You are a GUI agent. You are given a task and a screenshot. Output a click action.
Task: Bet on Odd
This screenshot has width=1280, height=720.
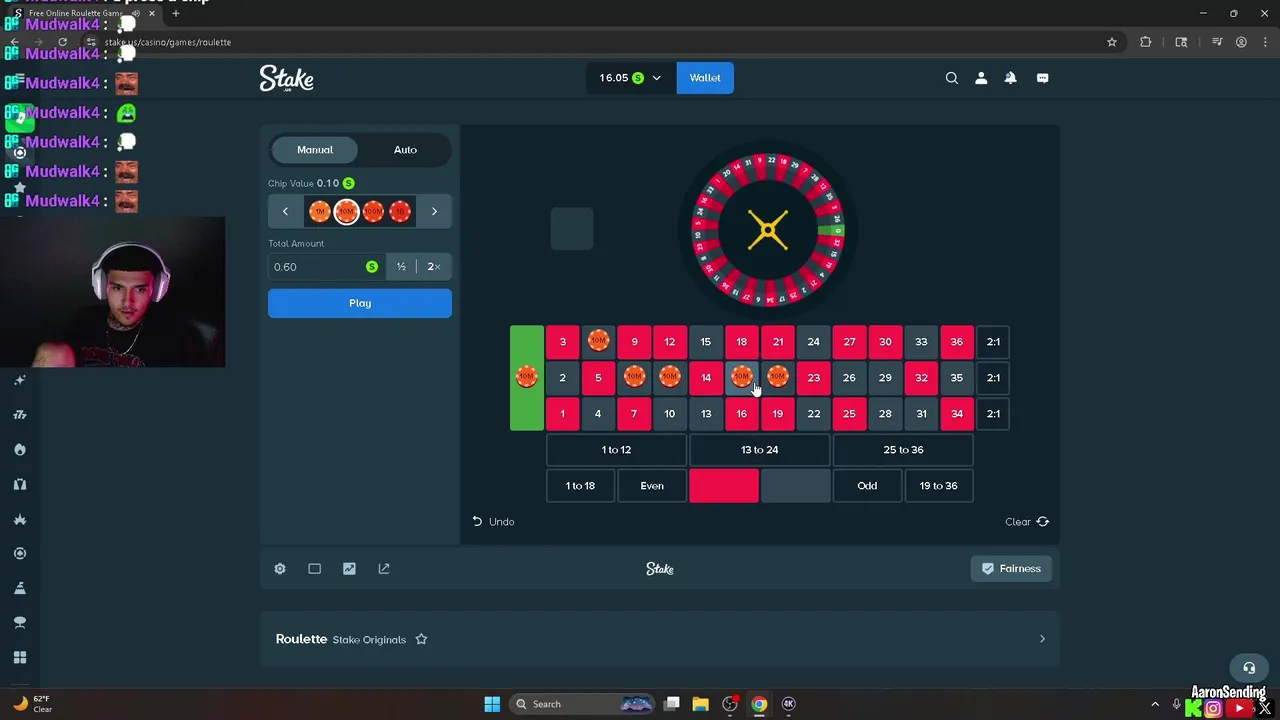click(x=867, y=486)
